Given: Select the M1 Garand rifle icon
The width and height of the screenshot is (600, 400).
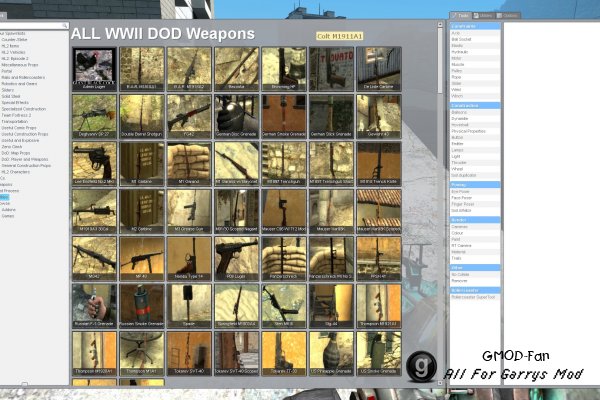Looking at the screenshot, I should [x=189, y=164].
